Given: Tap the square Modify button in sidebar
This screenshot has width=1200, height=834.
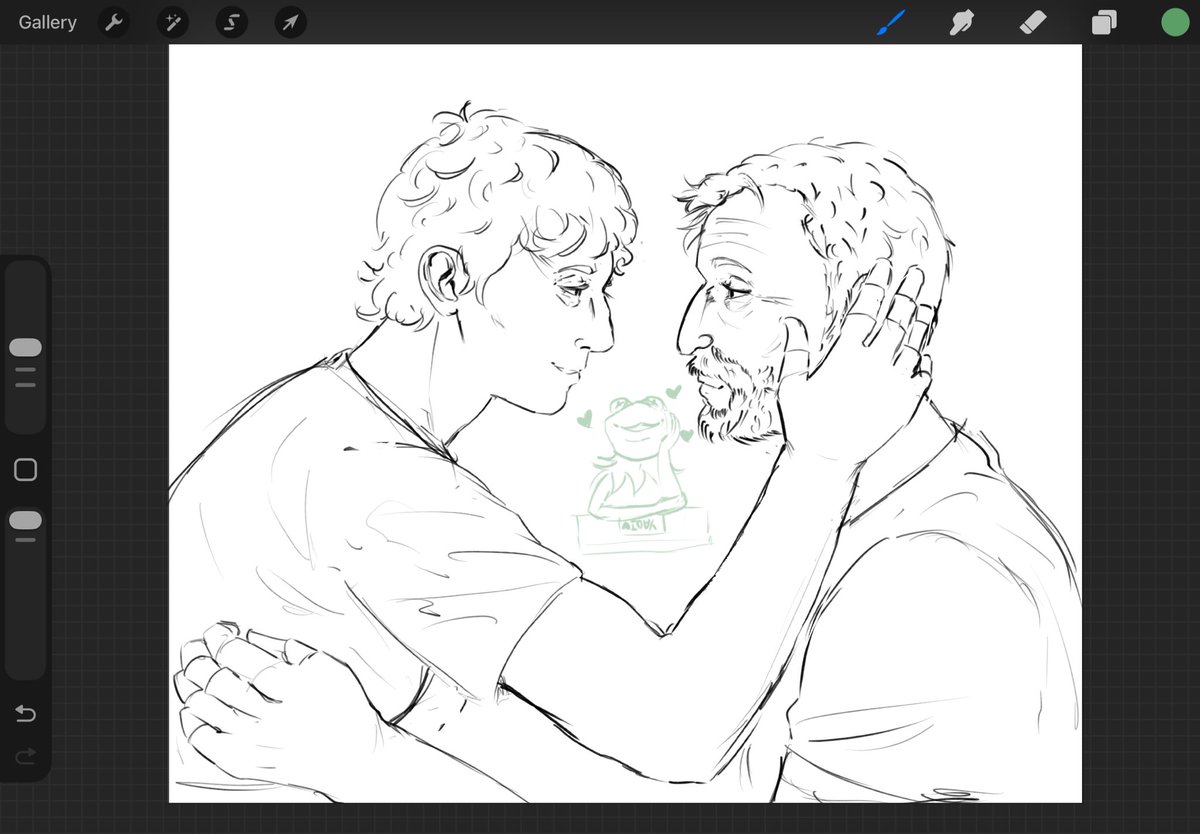Looking at the screenshot, I should pos(25,470).
